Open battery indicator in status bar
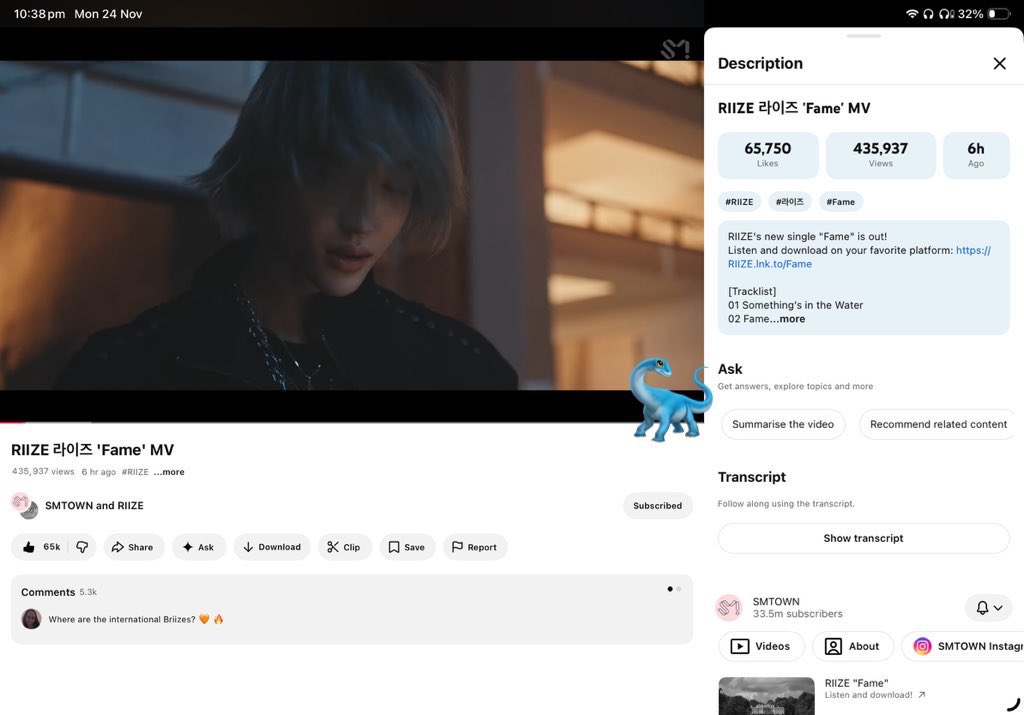1024x715 pixels. (x=999, y=14)
